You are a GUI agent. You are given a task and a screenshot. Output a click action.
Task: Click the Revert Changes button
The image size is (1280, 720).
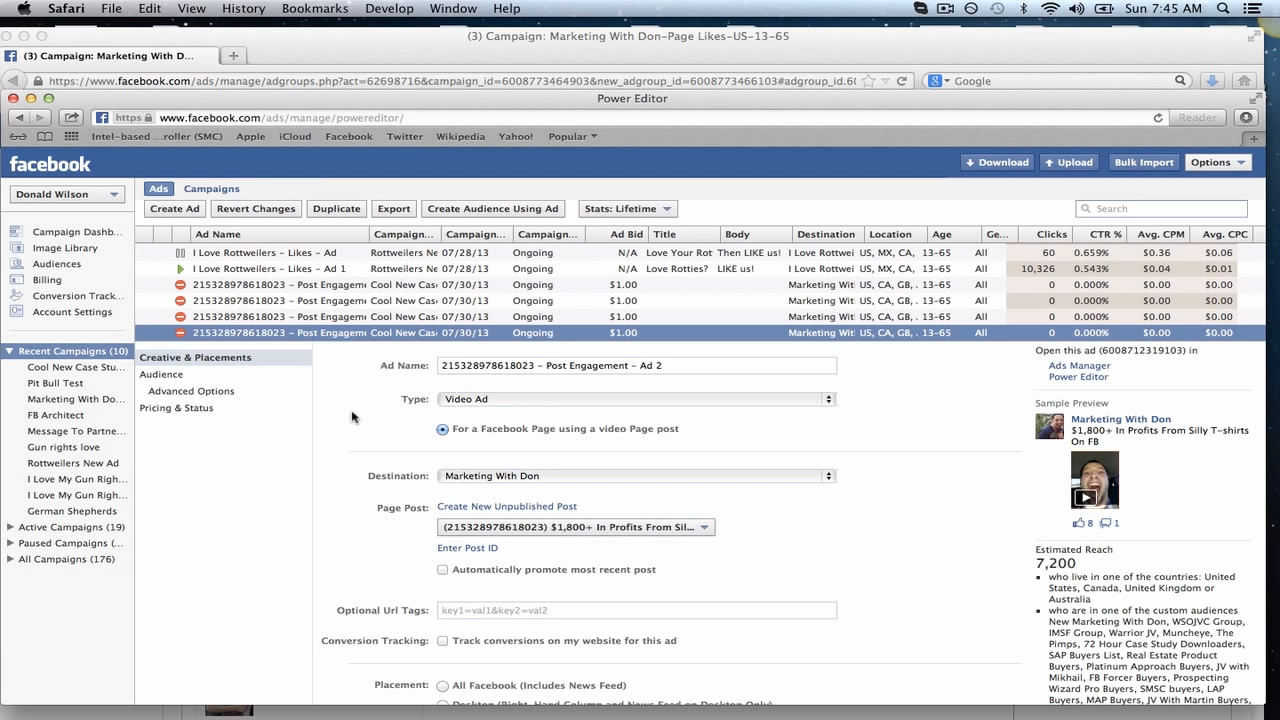coord(256,209)
